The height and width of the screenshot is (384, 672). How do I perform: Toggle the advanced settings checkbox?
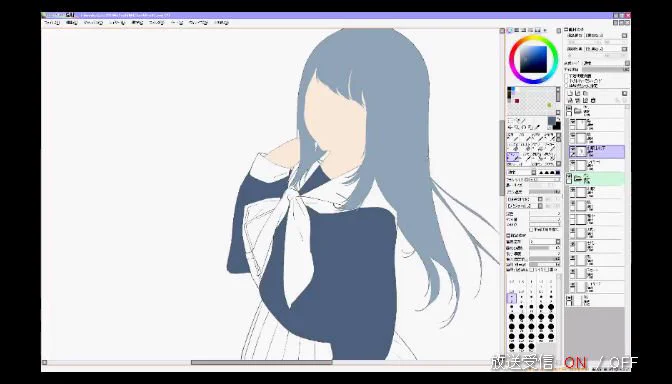509,236
